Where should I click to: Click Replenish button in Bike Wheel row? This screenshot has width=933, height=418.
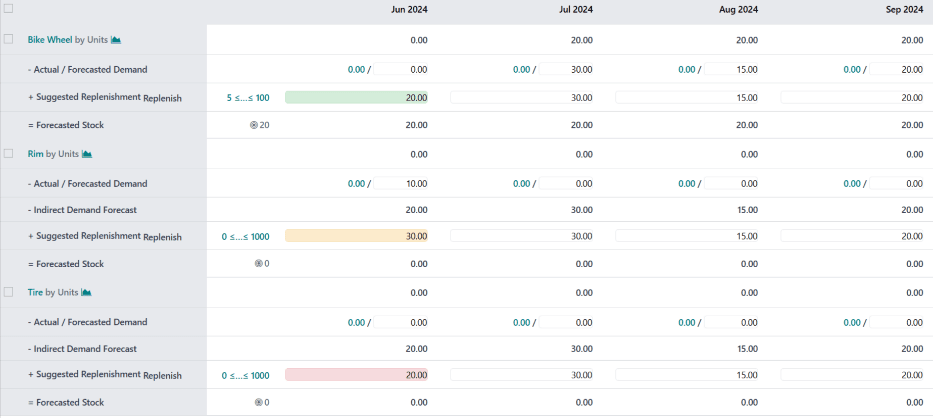(162, 98)
